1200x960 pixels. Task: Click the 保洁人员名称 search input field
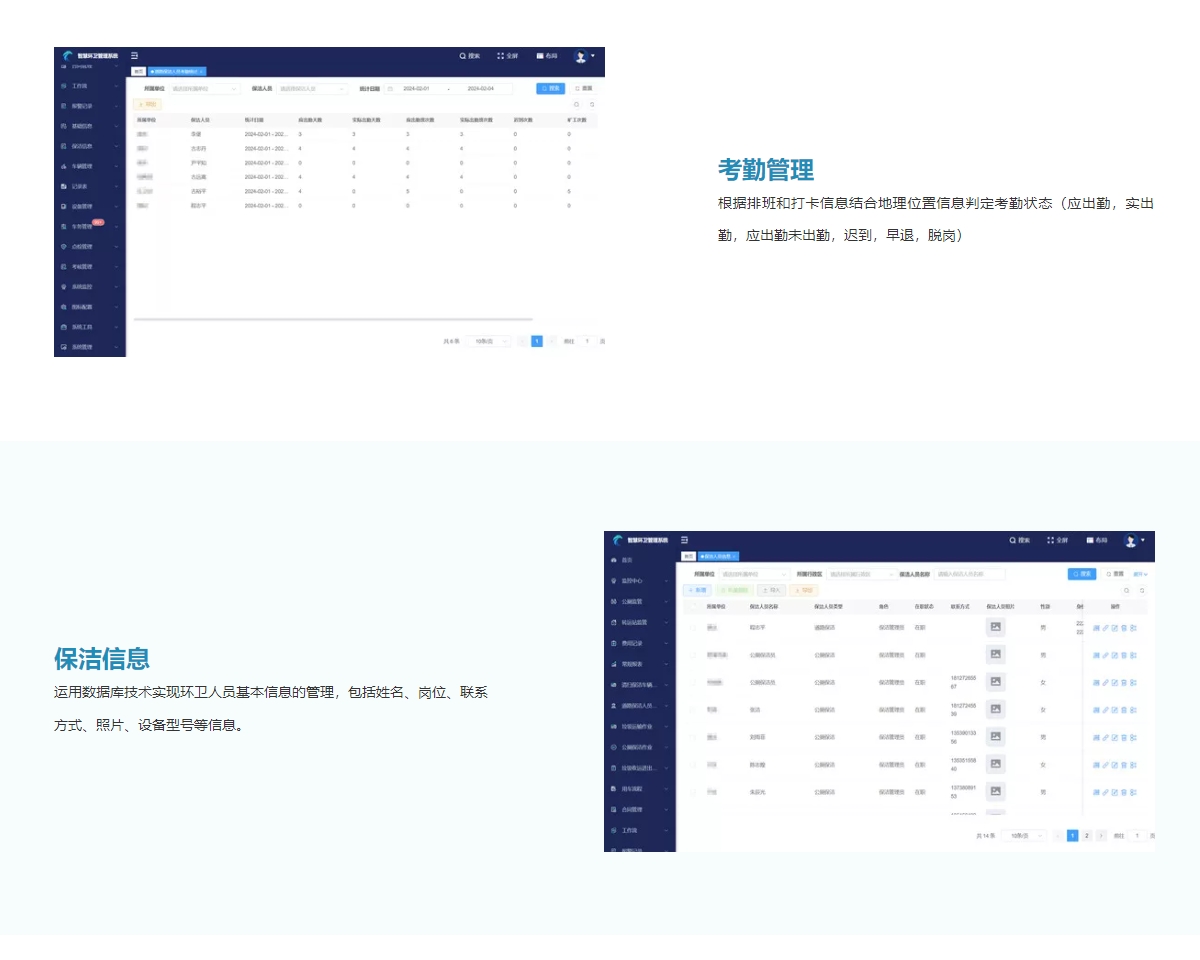[969, 574]
